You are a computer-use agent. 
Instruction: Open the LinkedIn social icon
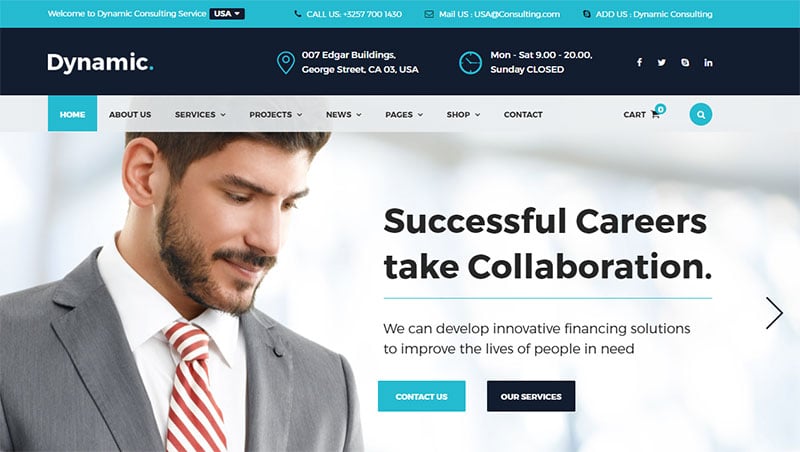[708, 62]
